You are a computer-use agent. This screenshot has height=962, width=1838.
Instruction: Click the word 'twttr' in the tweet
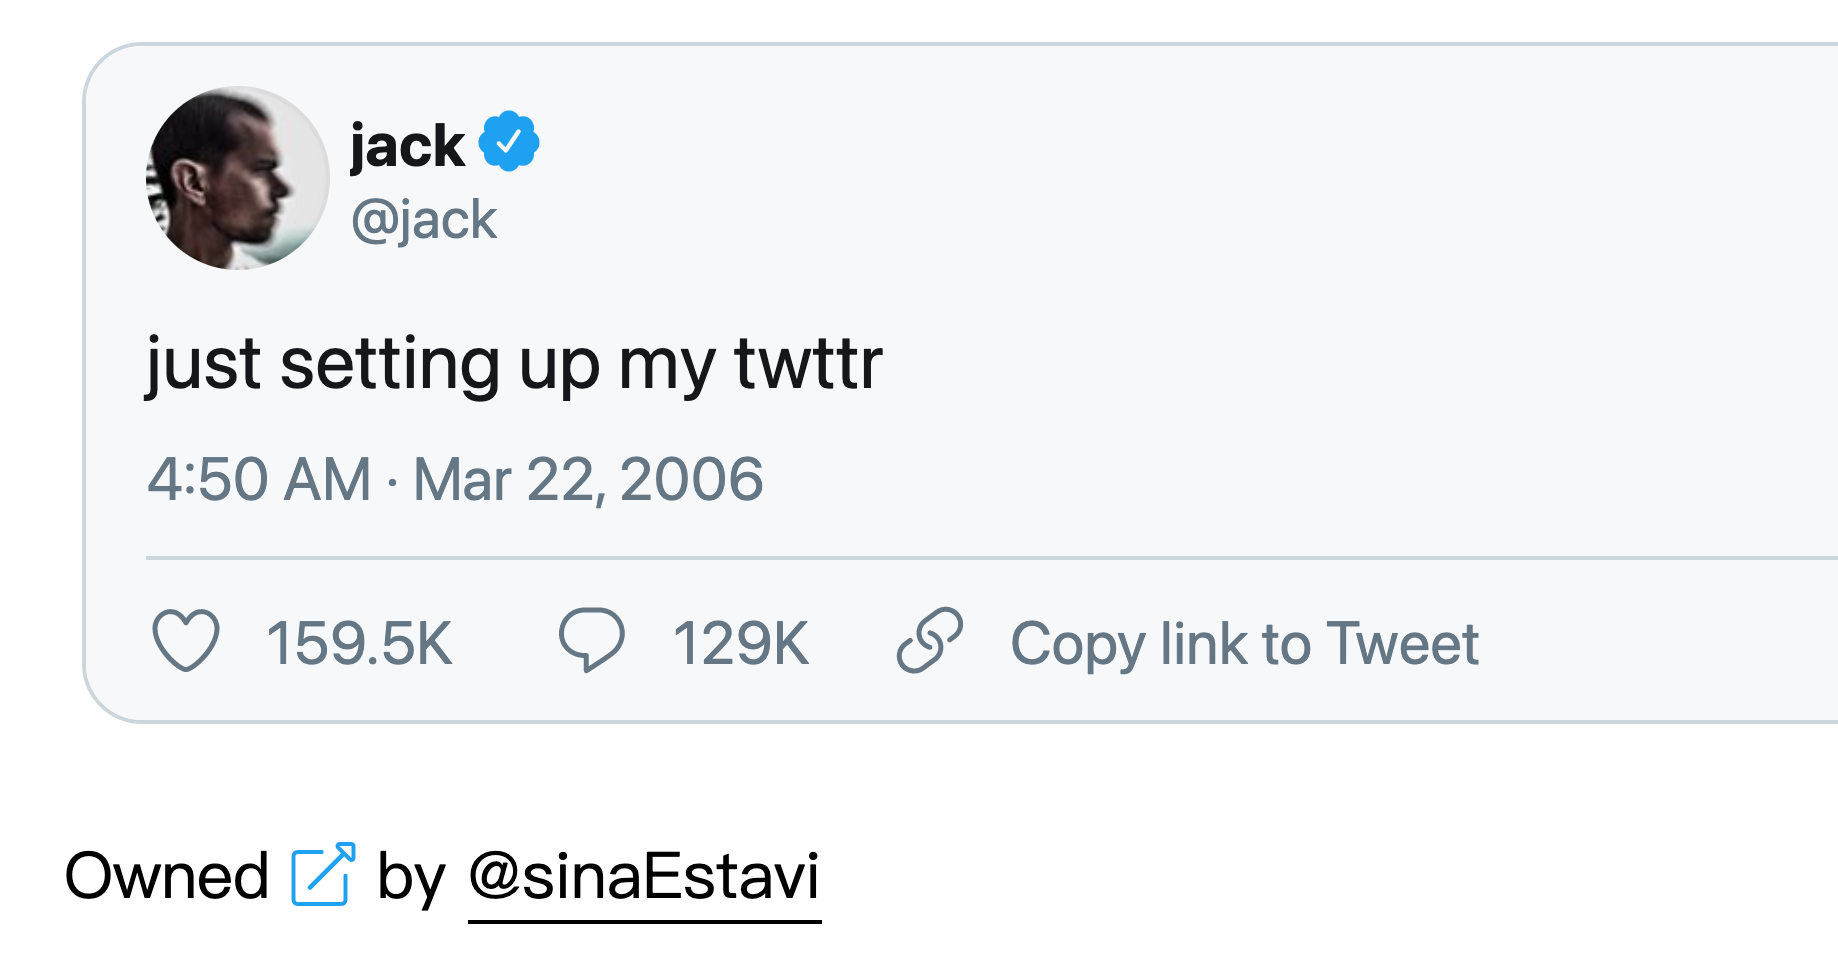click(808, 363)
